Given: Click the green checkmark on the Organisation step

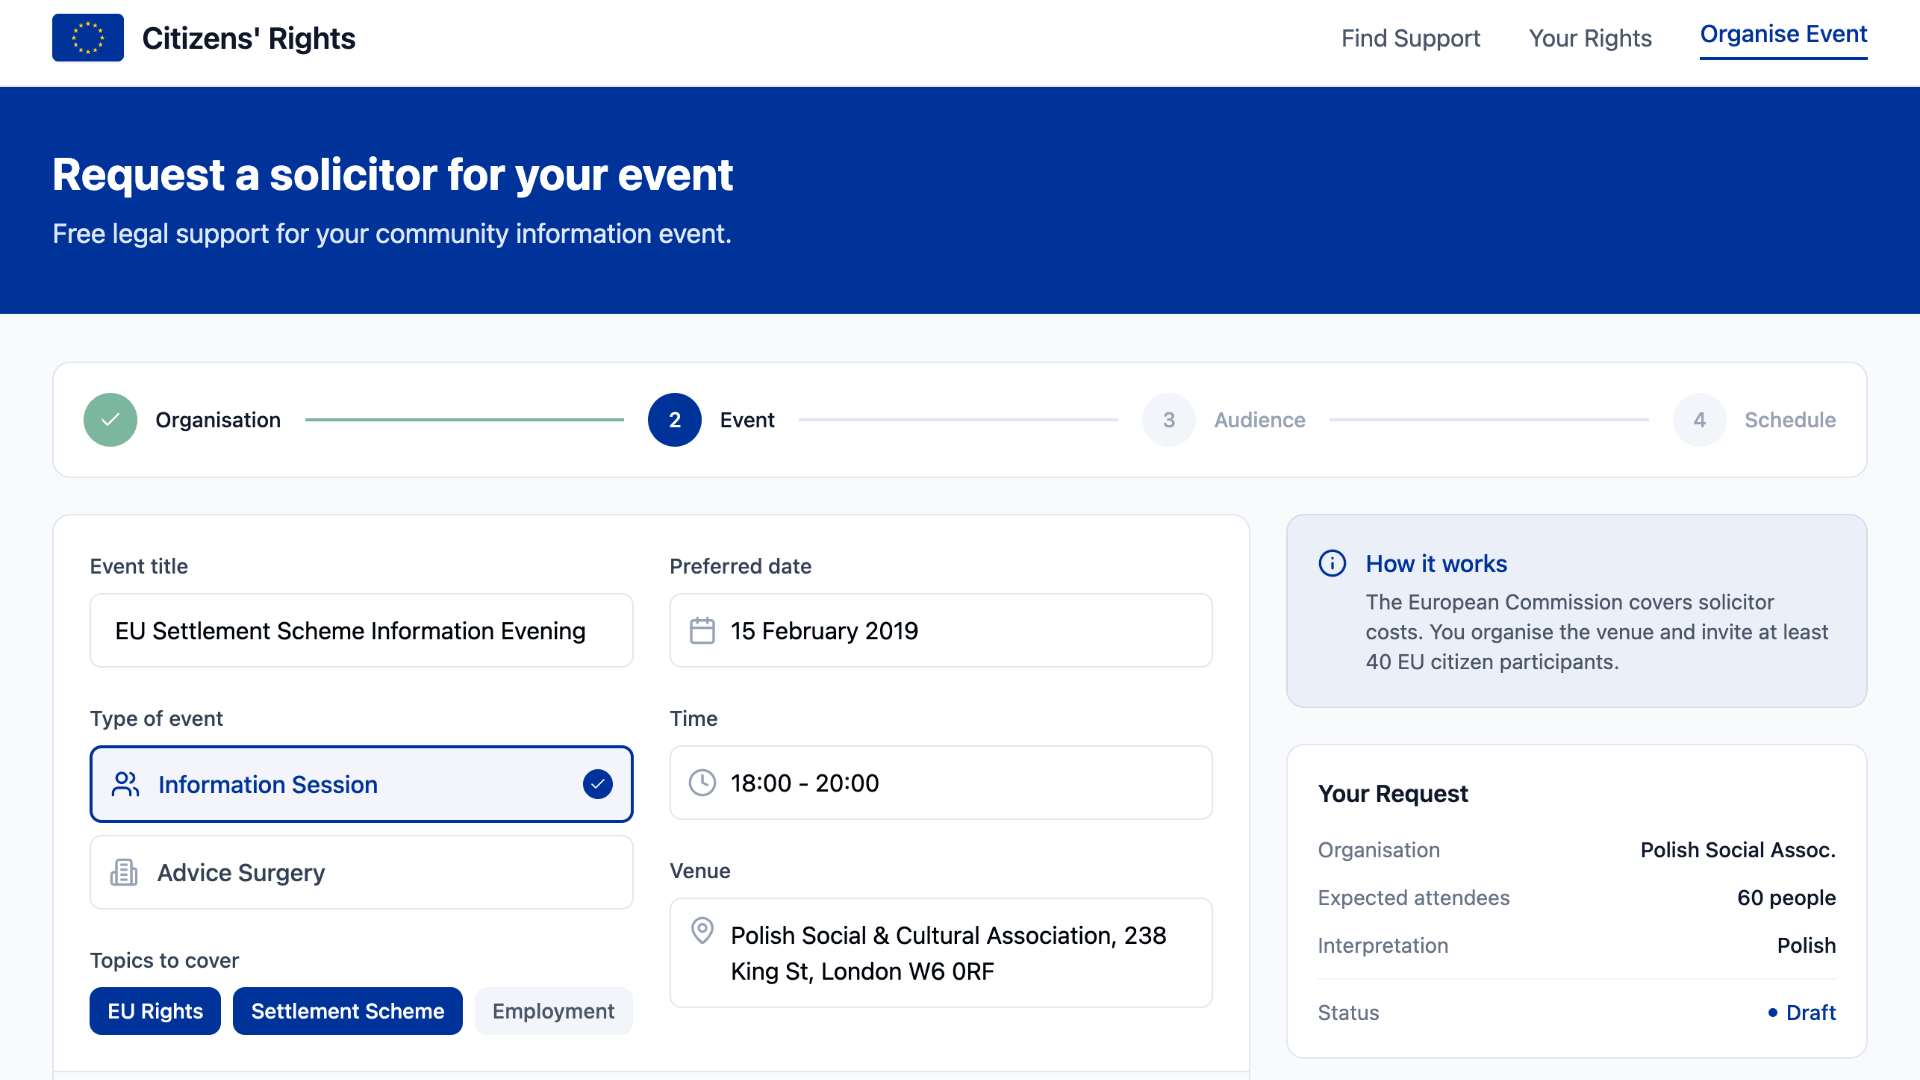Looking at the screenshot, I should click(110, 419).
